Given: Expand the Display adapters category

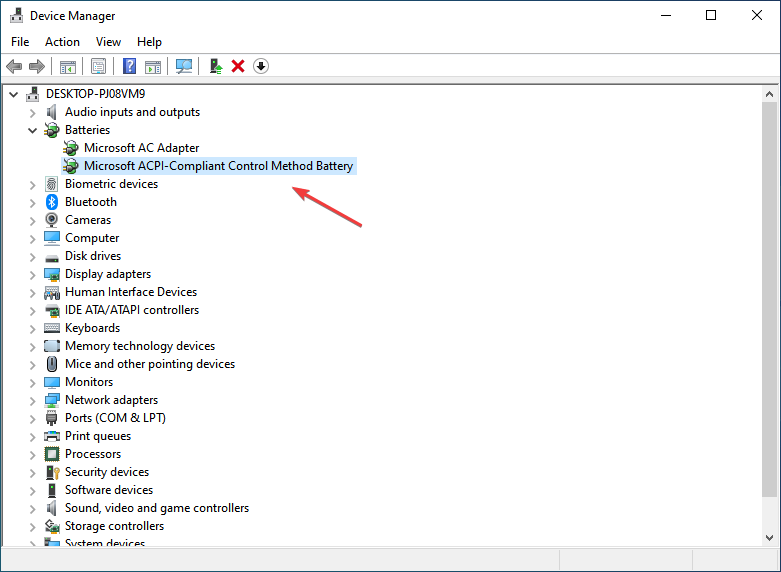Looking at the screenshot, I should click(x=32, y=275).
